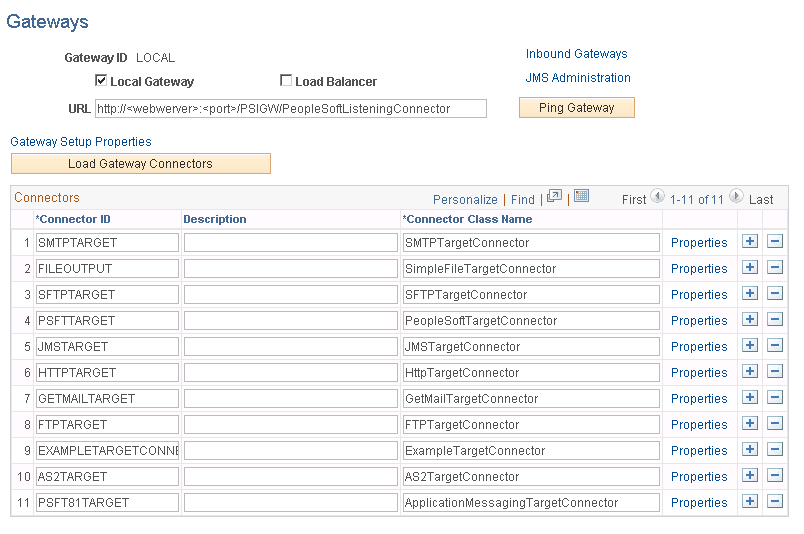Delete the FILEOUTPUT connector row
Image resolution: width=804 pixels, height=534 pixels.
[x=775, y=268]
